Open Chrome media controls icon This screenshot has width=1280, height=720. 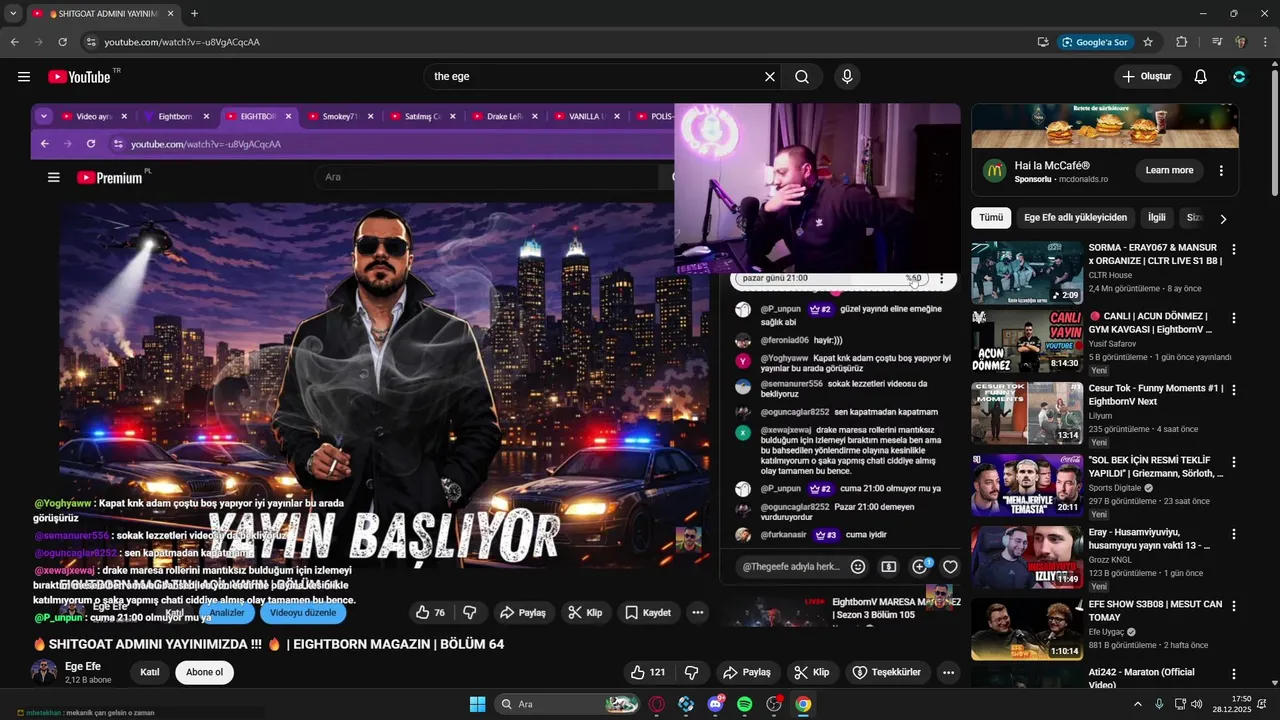coord(1217,42)
